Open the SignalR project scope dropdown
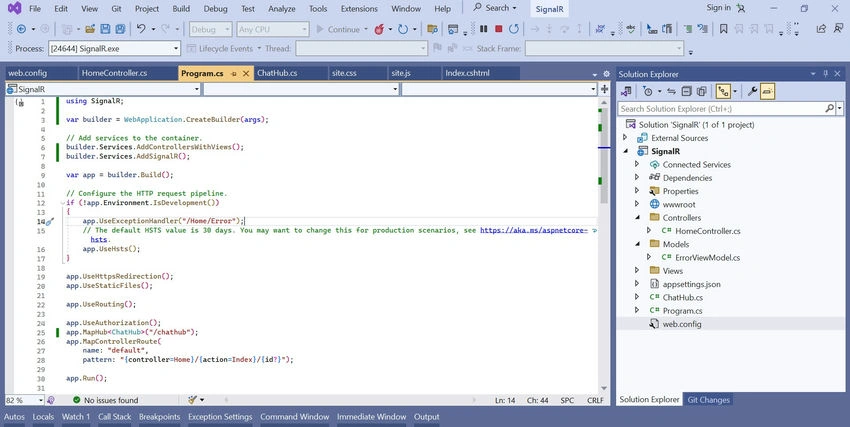This screenshot has height=427, width=850. tap(103, 89)
